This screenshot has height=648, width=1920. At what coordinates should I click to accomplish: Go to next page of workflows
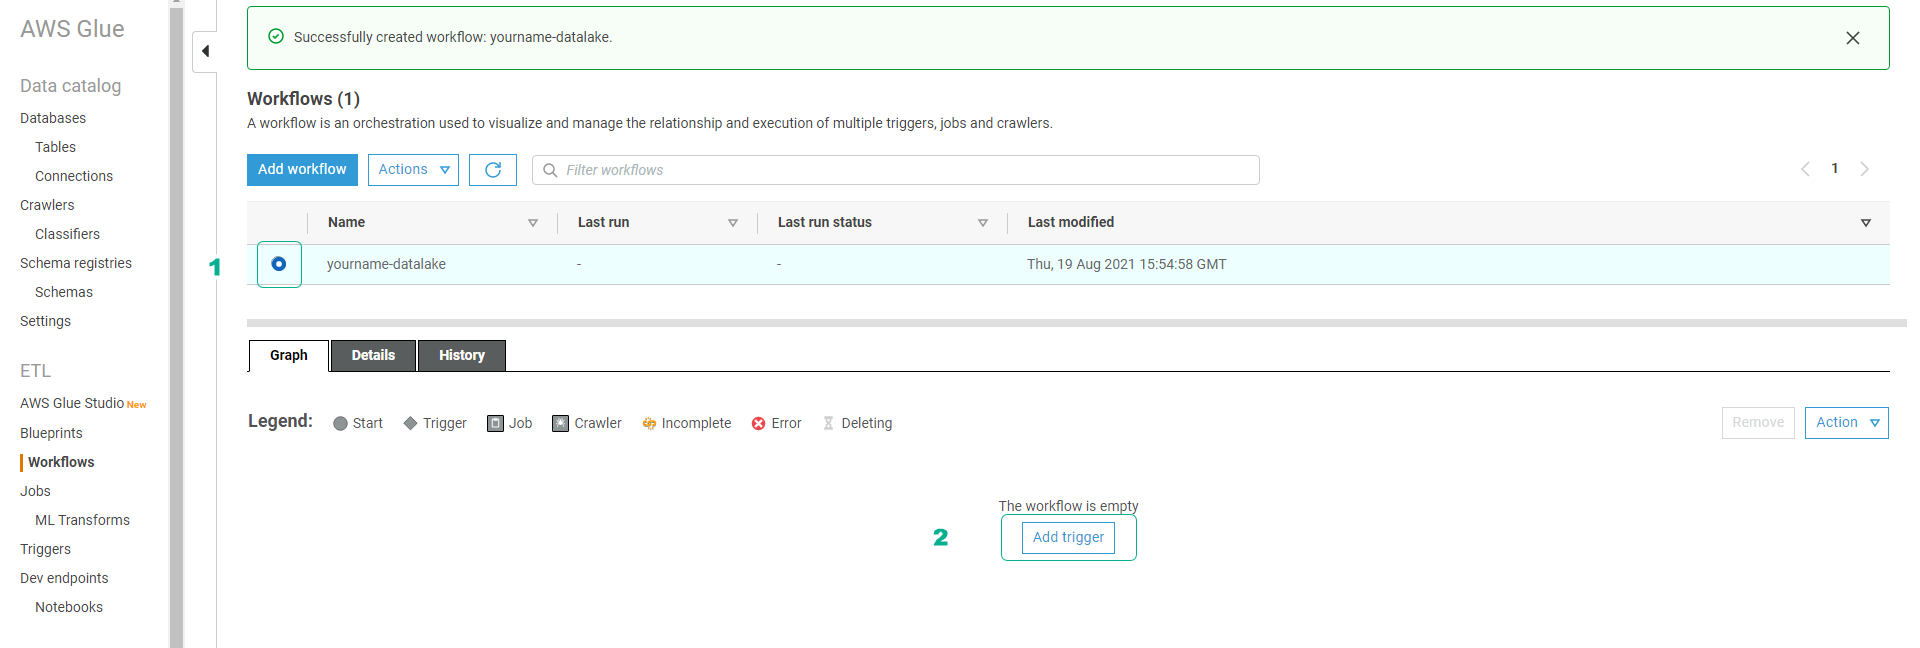point(1864,169)
